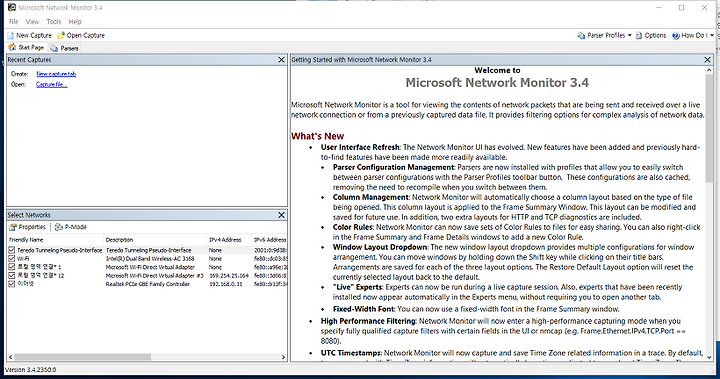
Task: Click Intel(R) Dual Band Wireless-AC 3168 description
Action: pos(150,259)
